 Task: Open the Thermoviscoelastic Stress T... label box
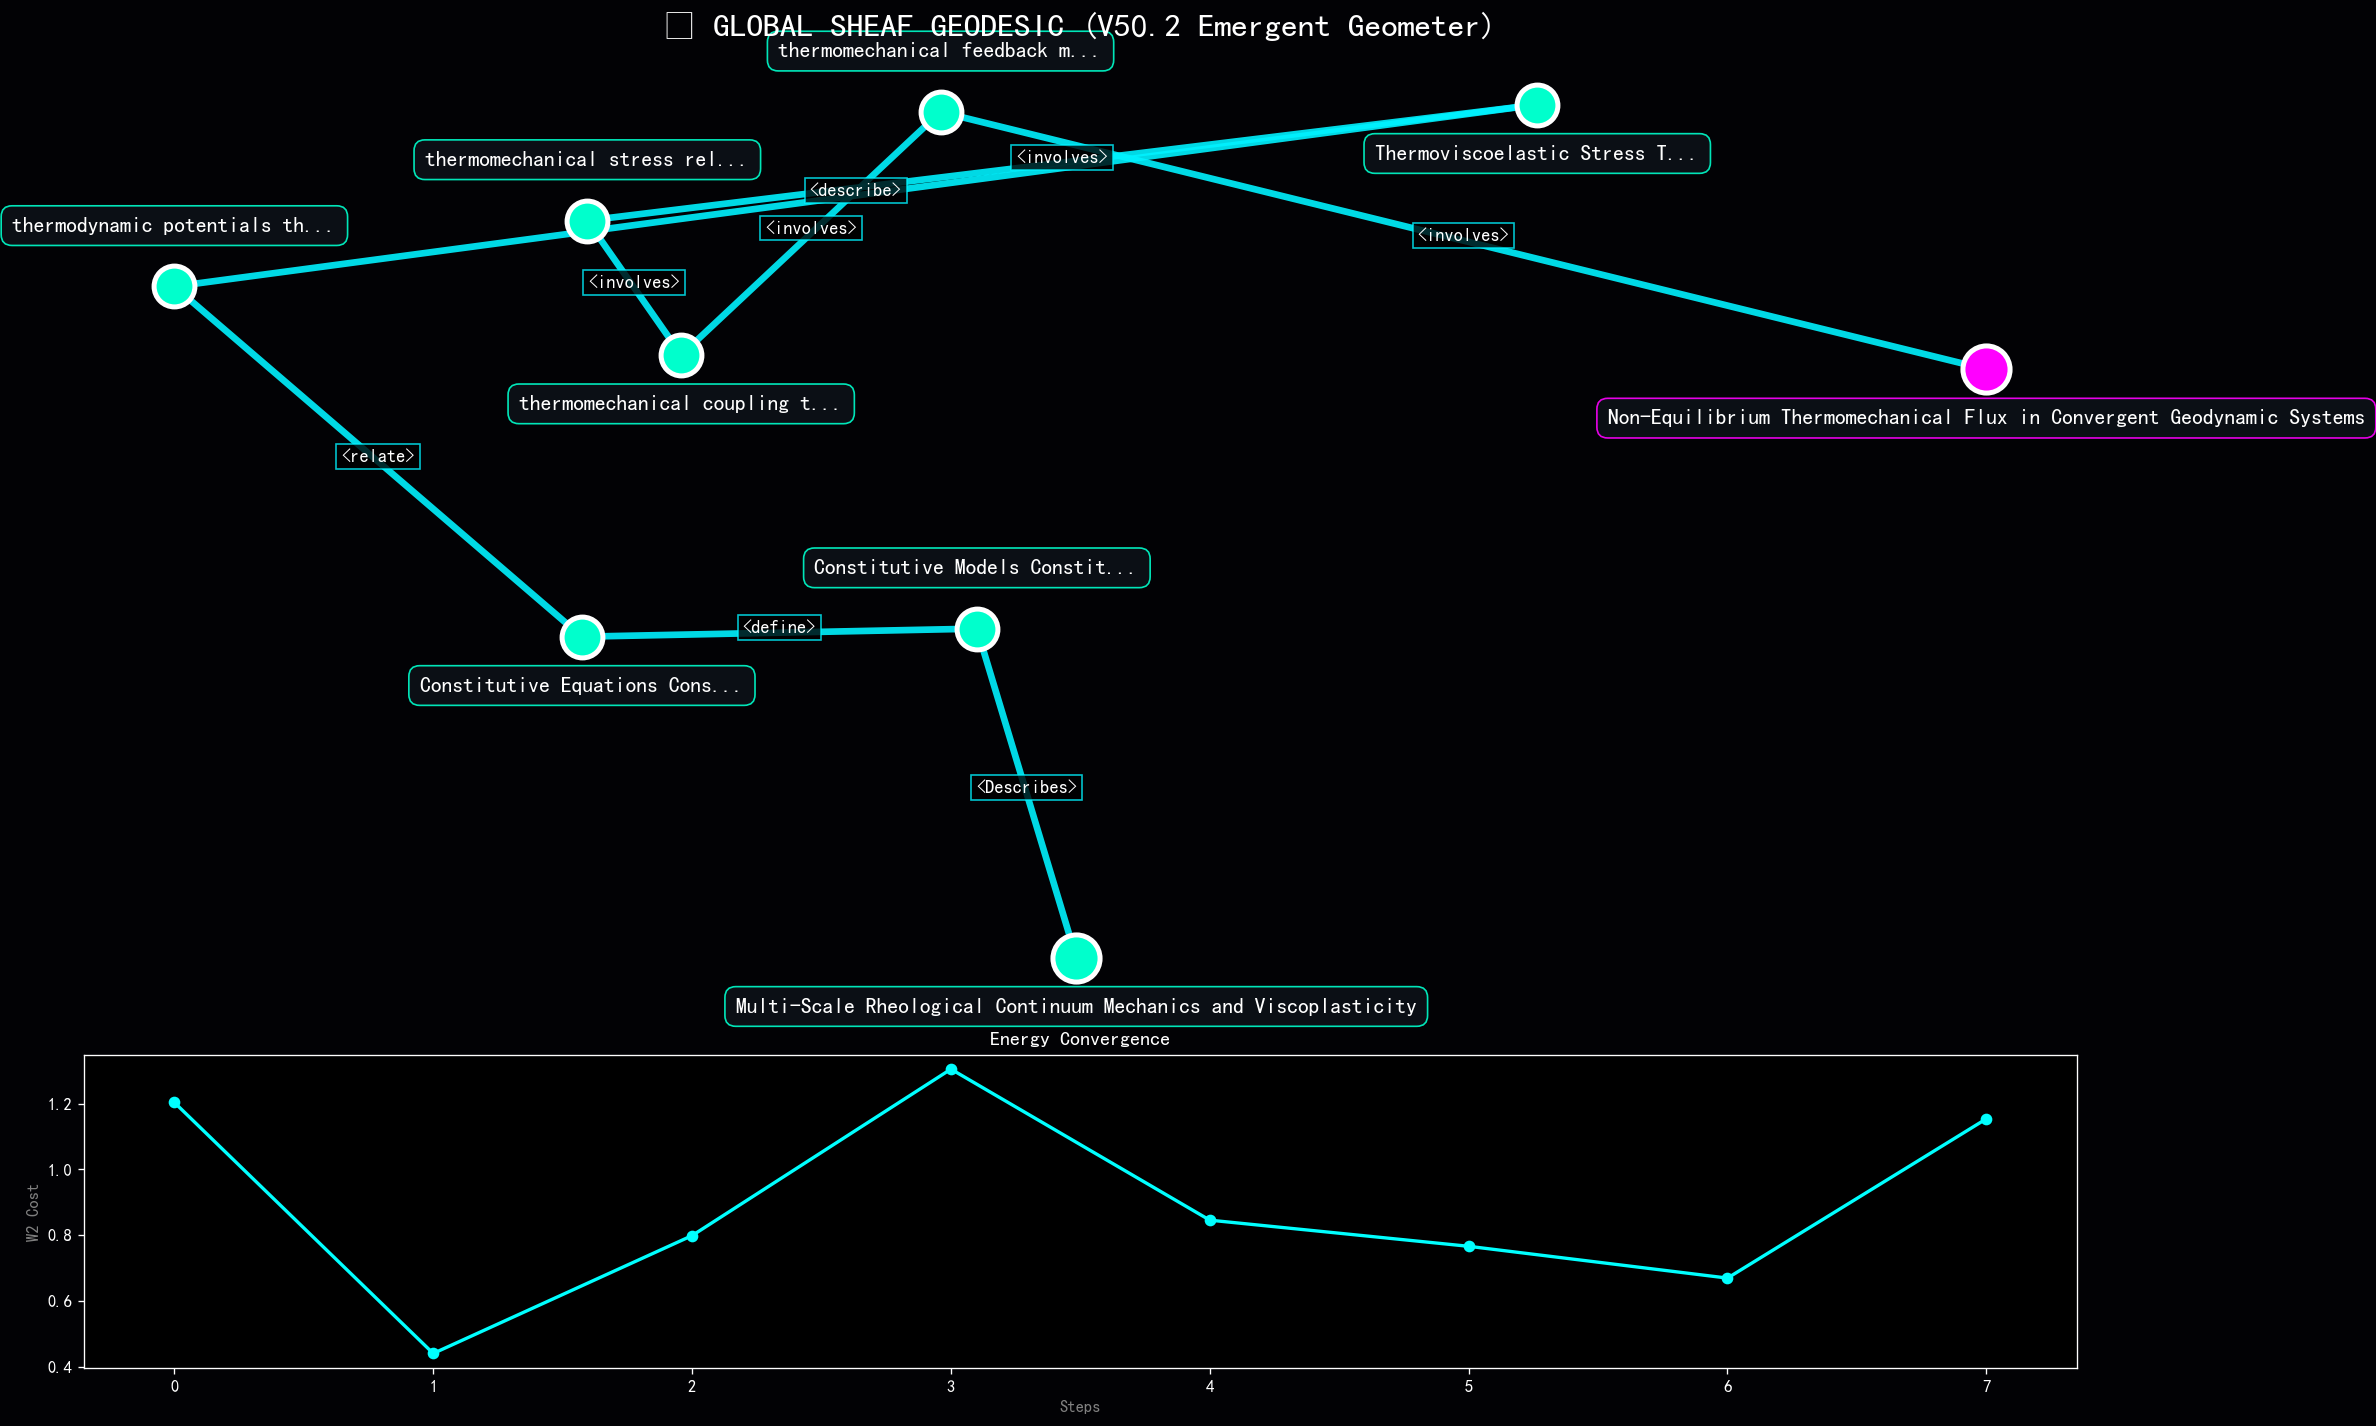tap(1536, 153)
